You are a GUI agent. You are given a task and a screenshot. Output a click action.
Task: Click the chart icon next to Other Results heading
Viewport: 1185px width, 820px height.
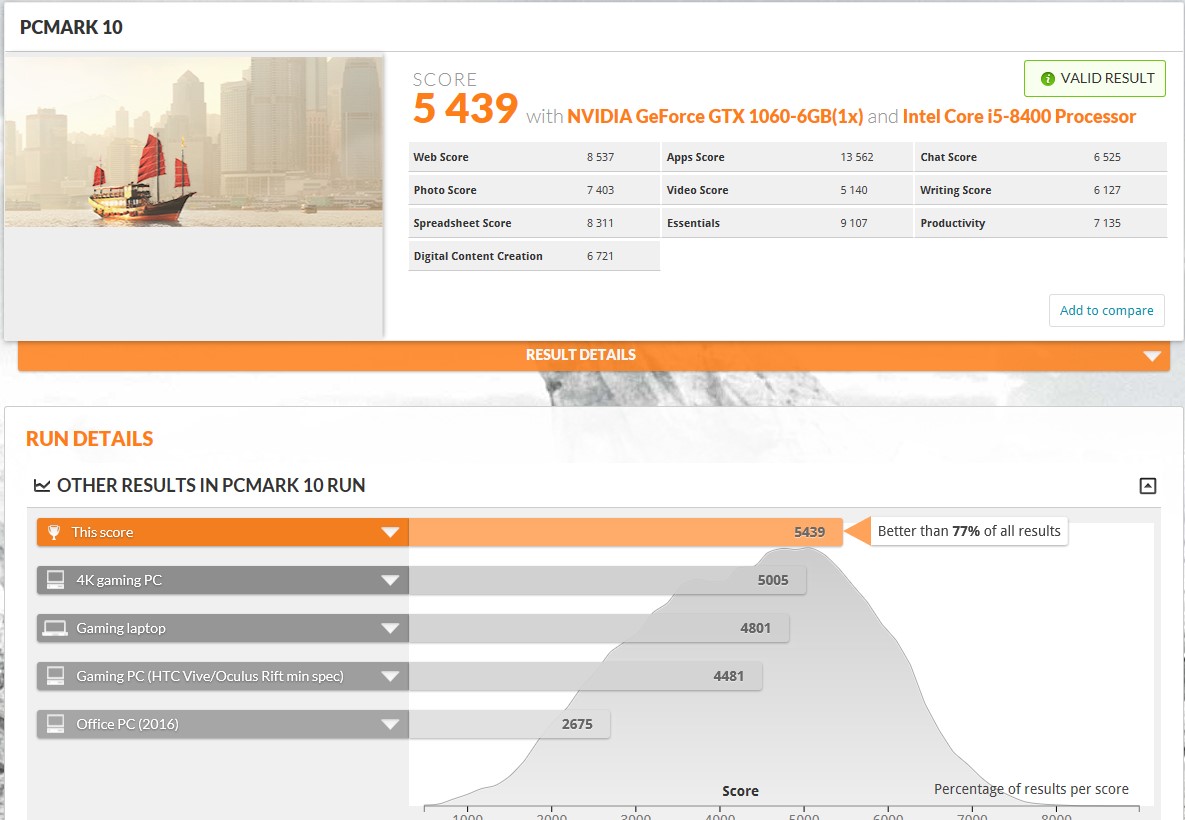42,485
